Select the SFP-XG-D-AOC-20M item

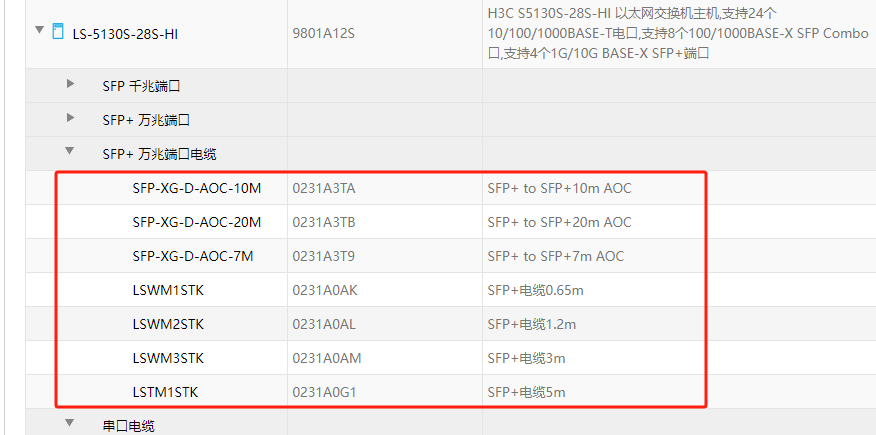point(196,222)
